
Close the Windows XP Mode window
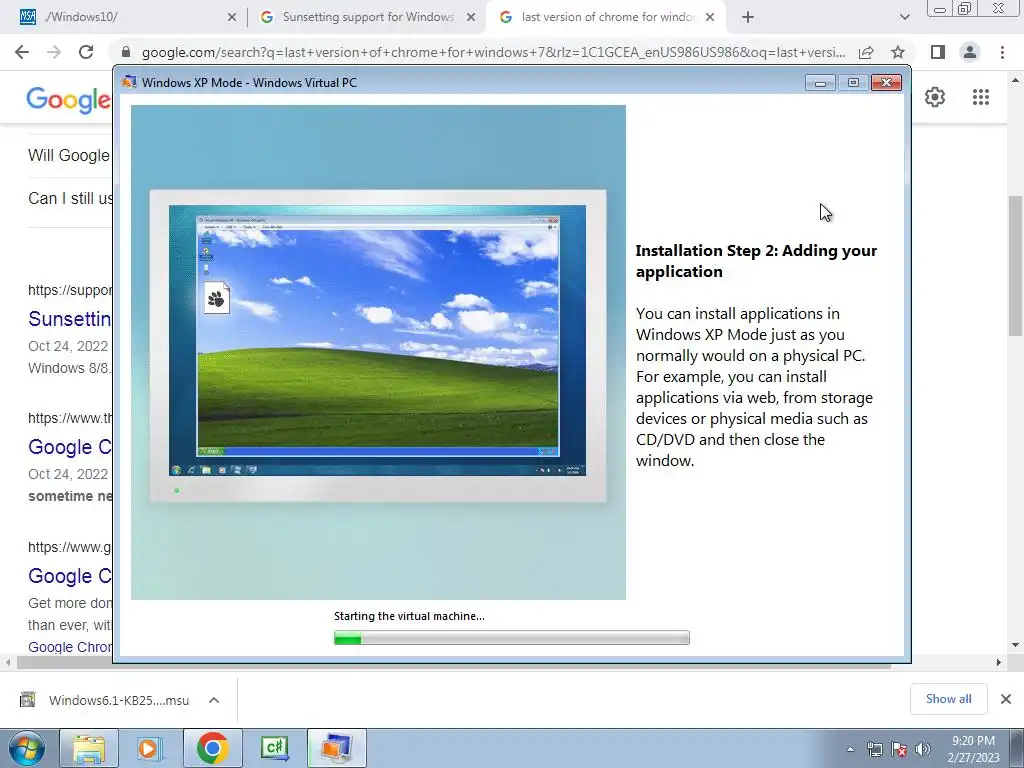(886, 82)
